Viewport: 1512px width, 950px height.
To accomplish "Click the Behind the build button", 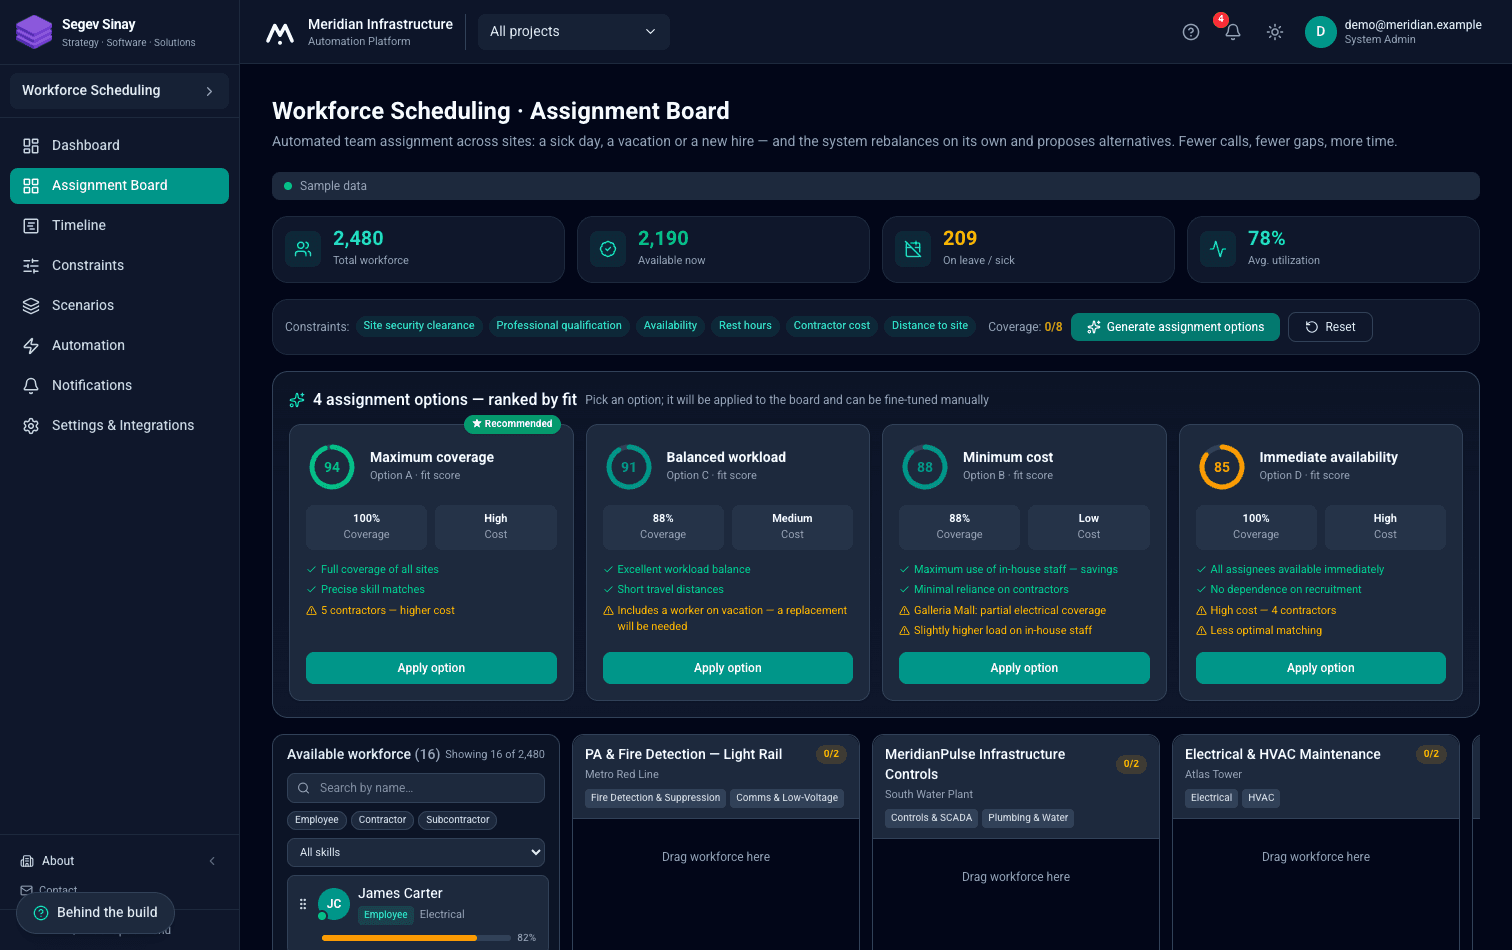I will pos(95,913).
